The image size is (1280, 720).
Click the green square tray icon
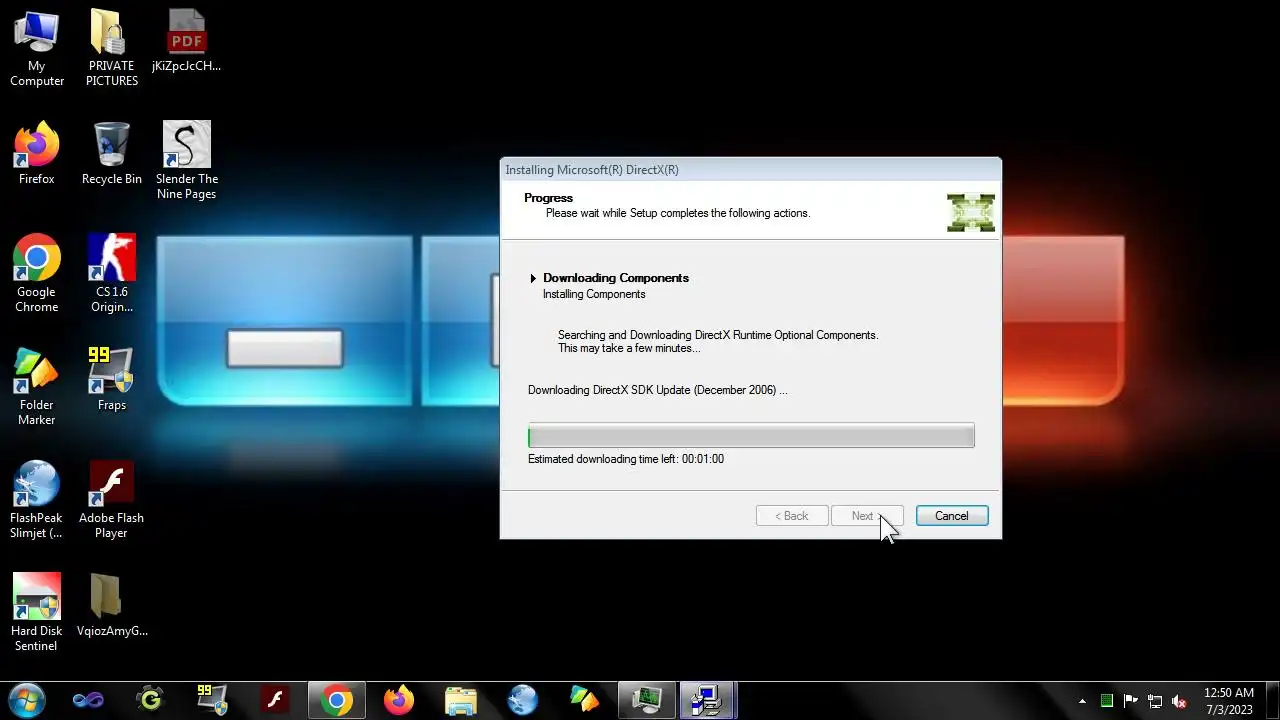pyautogui.click(x=1107, y=701)
